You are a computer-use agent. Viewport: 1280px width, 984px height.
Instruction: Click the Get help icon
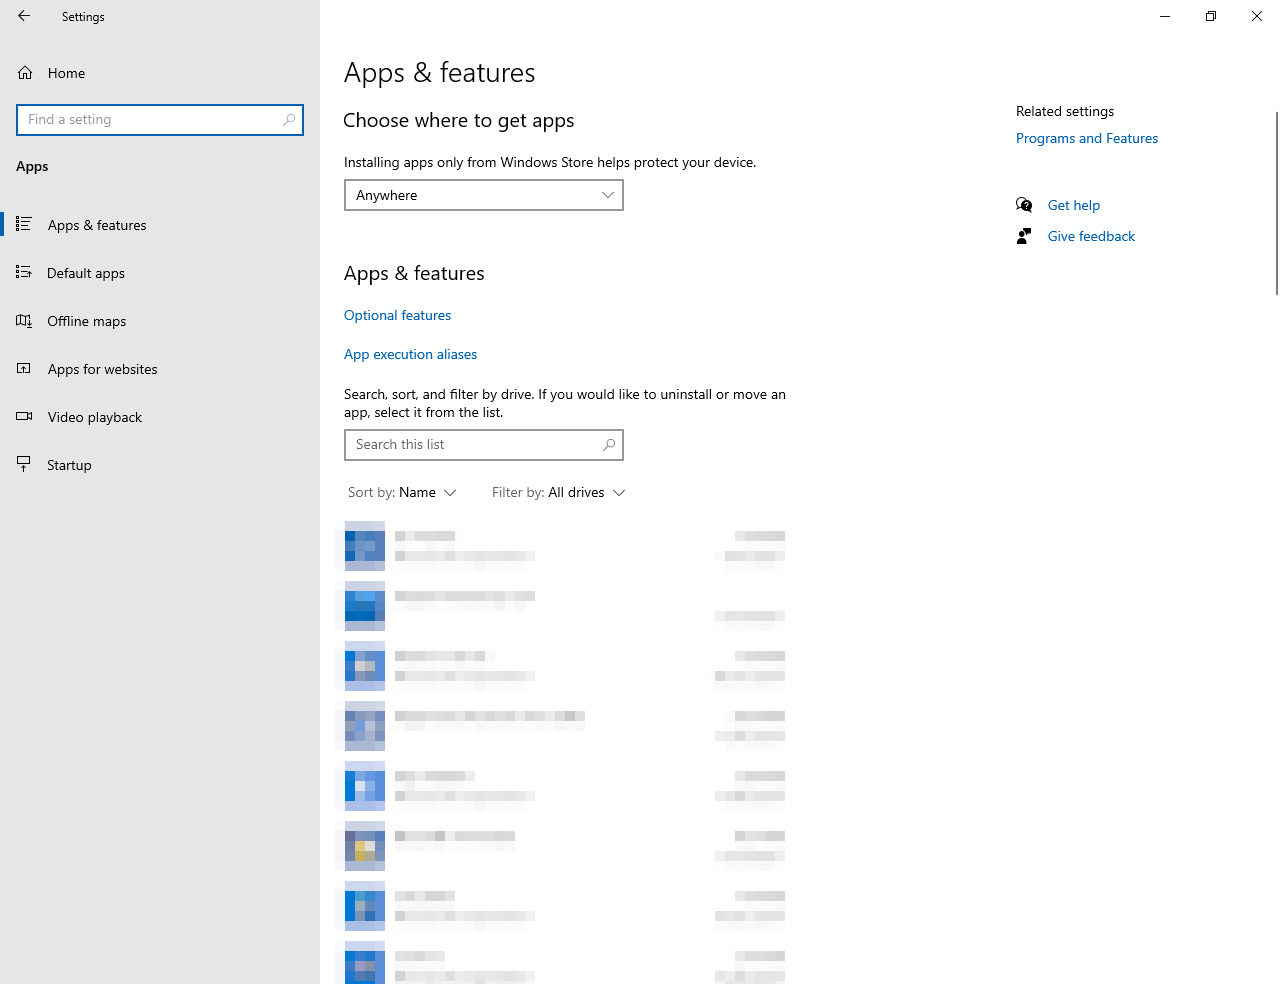[x=1024, y=205]
